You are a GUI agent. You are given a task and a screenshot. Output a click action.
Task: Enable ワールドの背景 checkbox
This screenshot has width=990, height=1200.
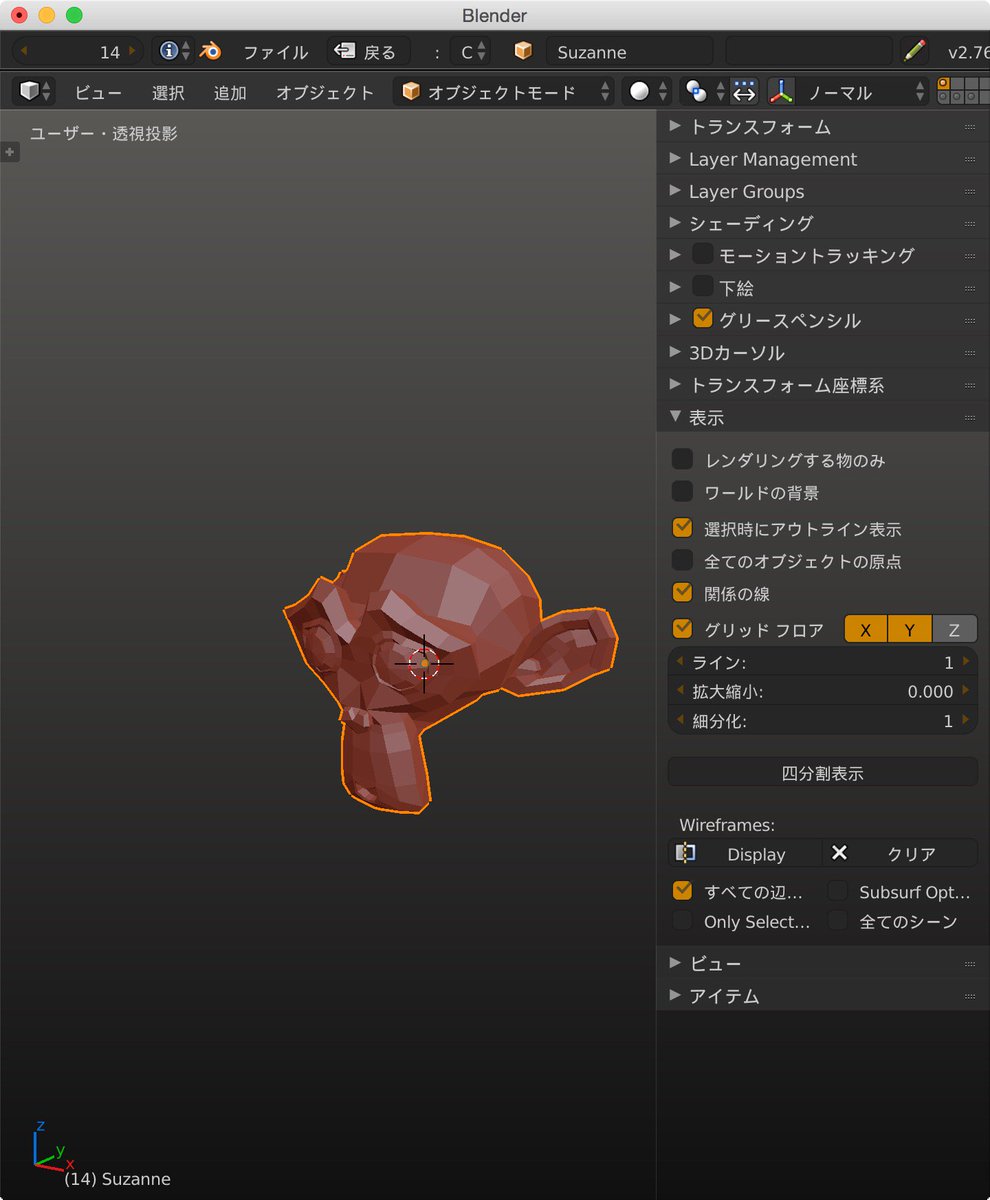[x=682, y=491]
